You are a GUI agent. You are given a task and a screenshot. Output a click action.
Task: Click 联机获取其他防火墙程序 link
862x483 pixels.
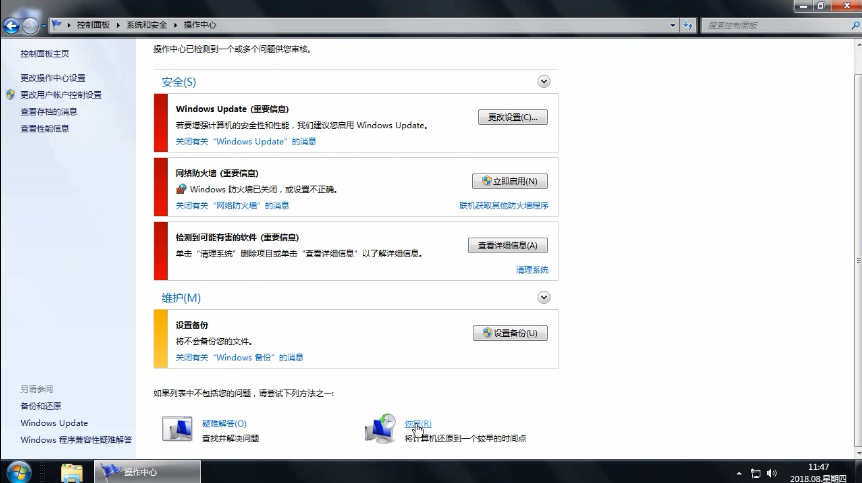504,206
